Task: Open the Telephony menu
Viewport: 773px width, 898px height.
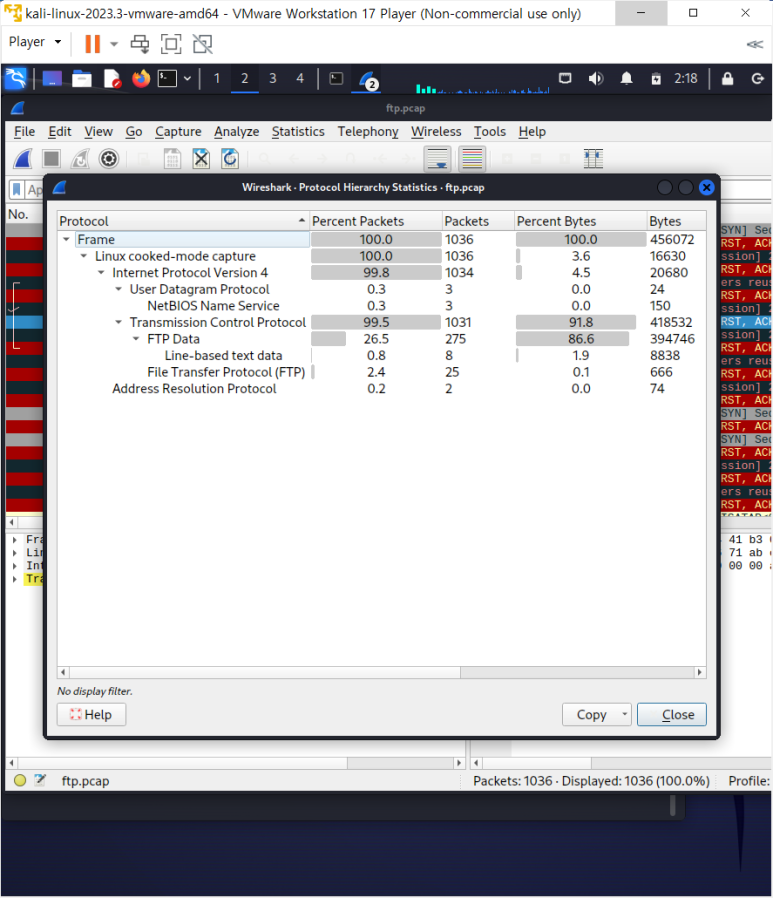Action: [368, 131]
